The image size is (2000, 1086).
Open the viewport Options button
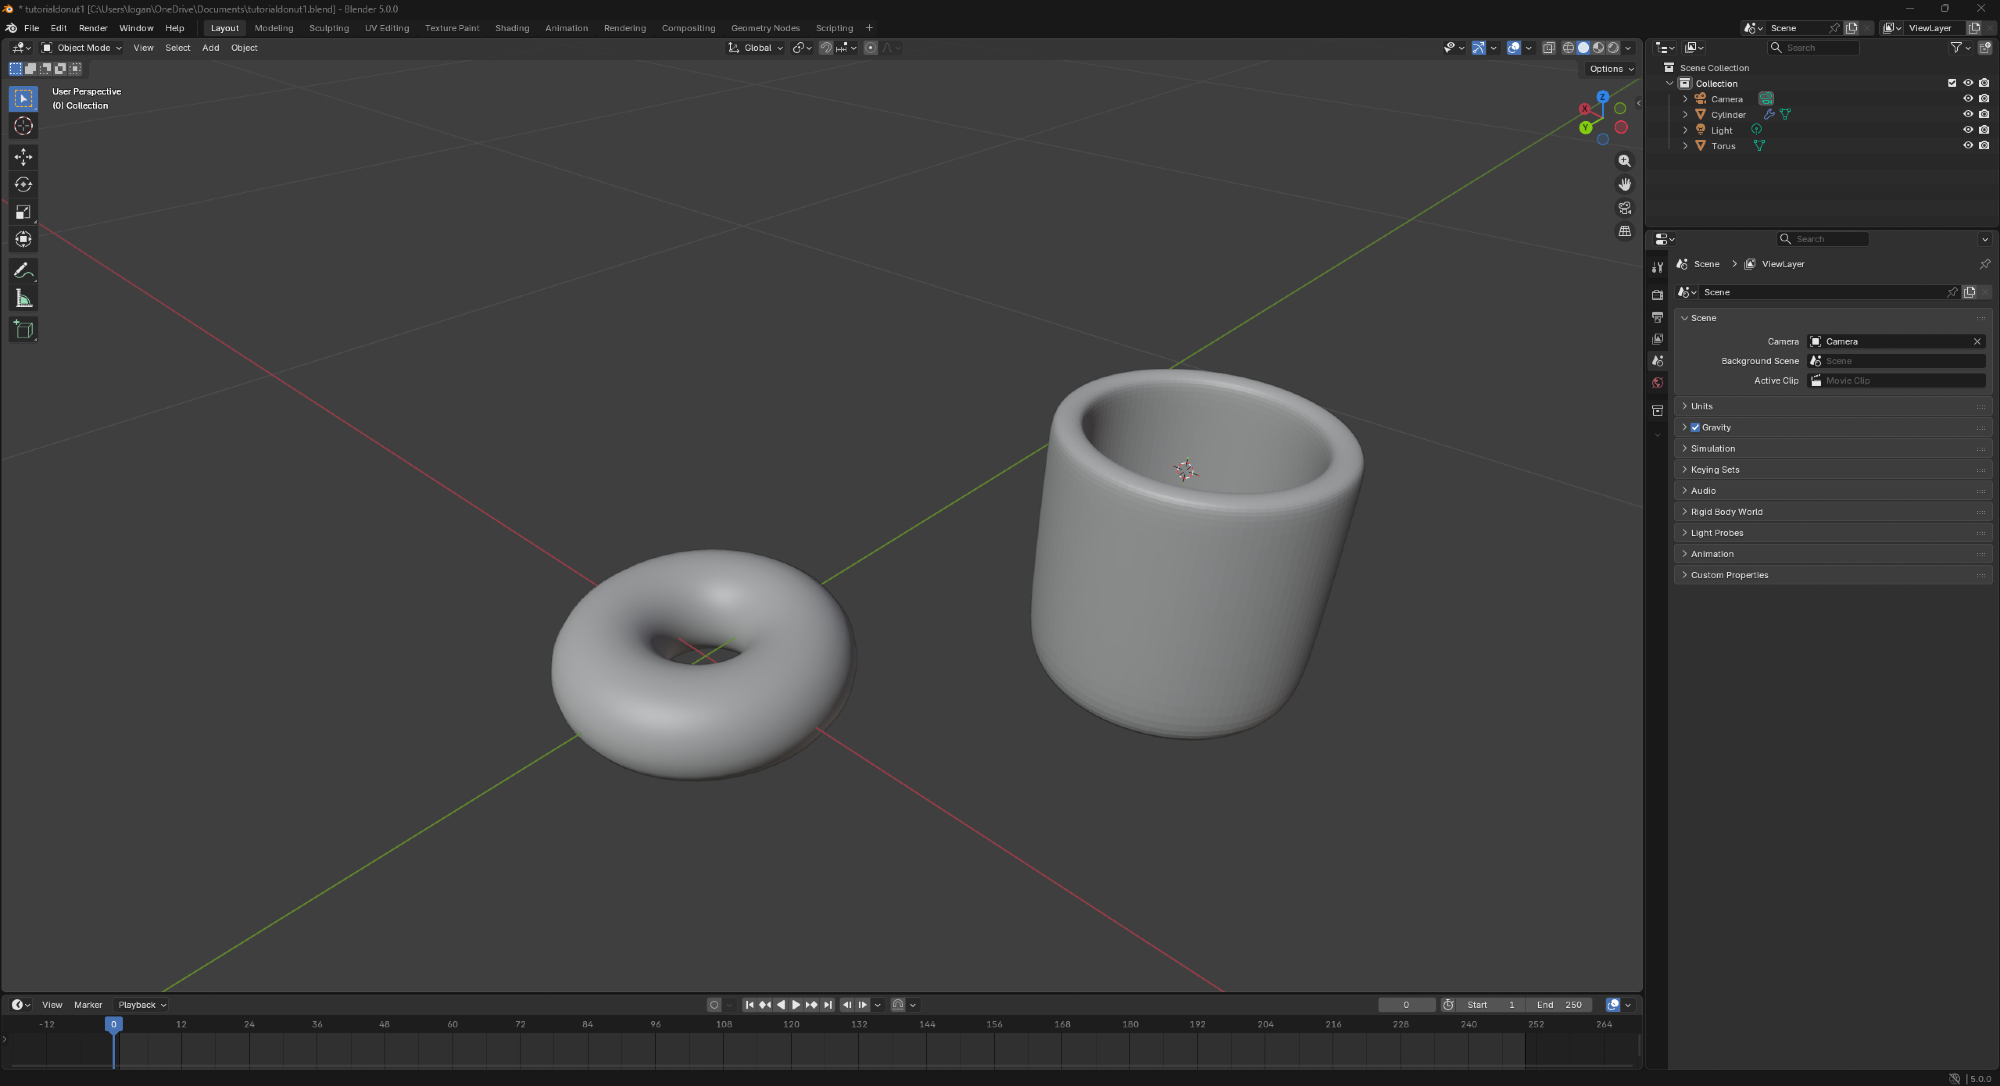1610,69
